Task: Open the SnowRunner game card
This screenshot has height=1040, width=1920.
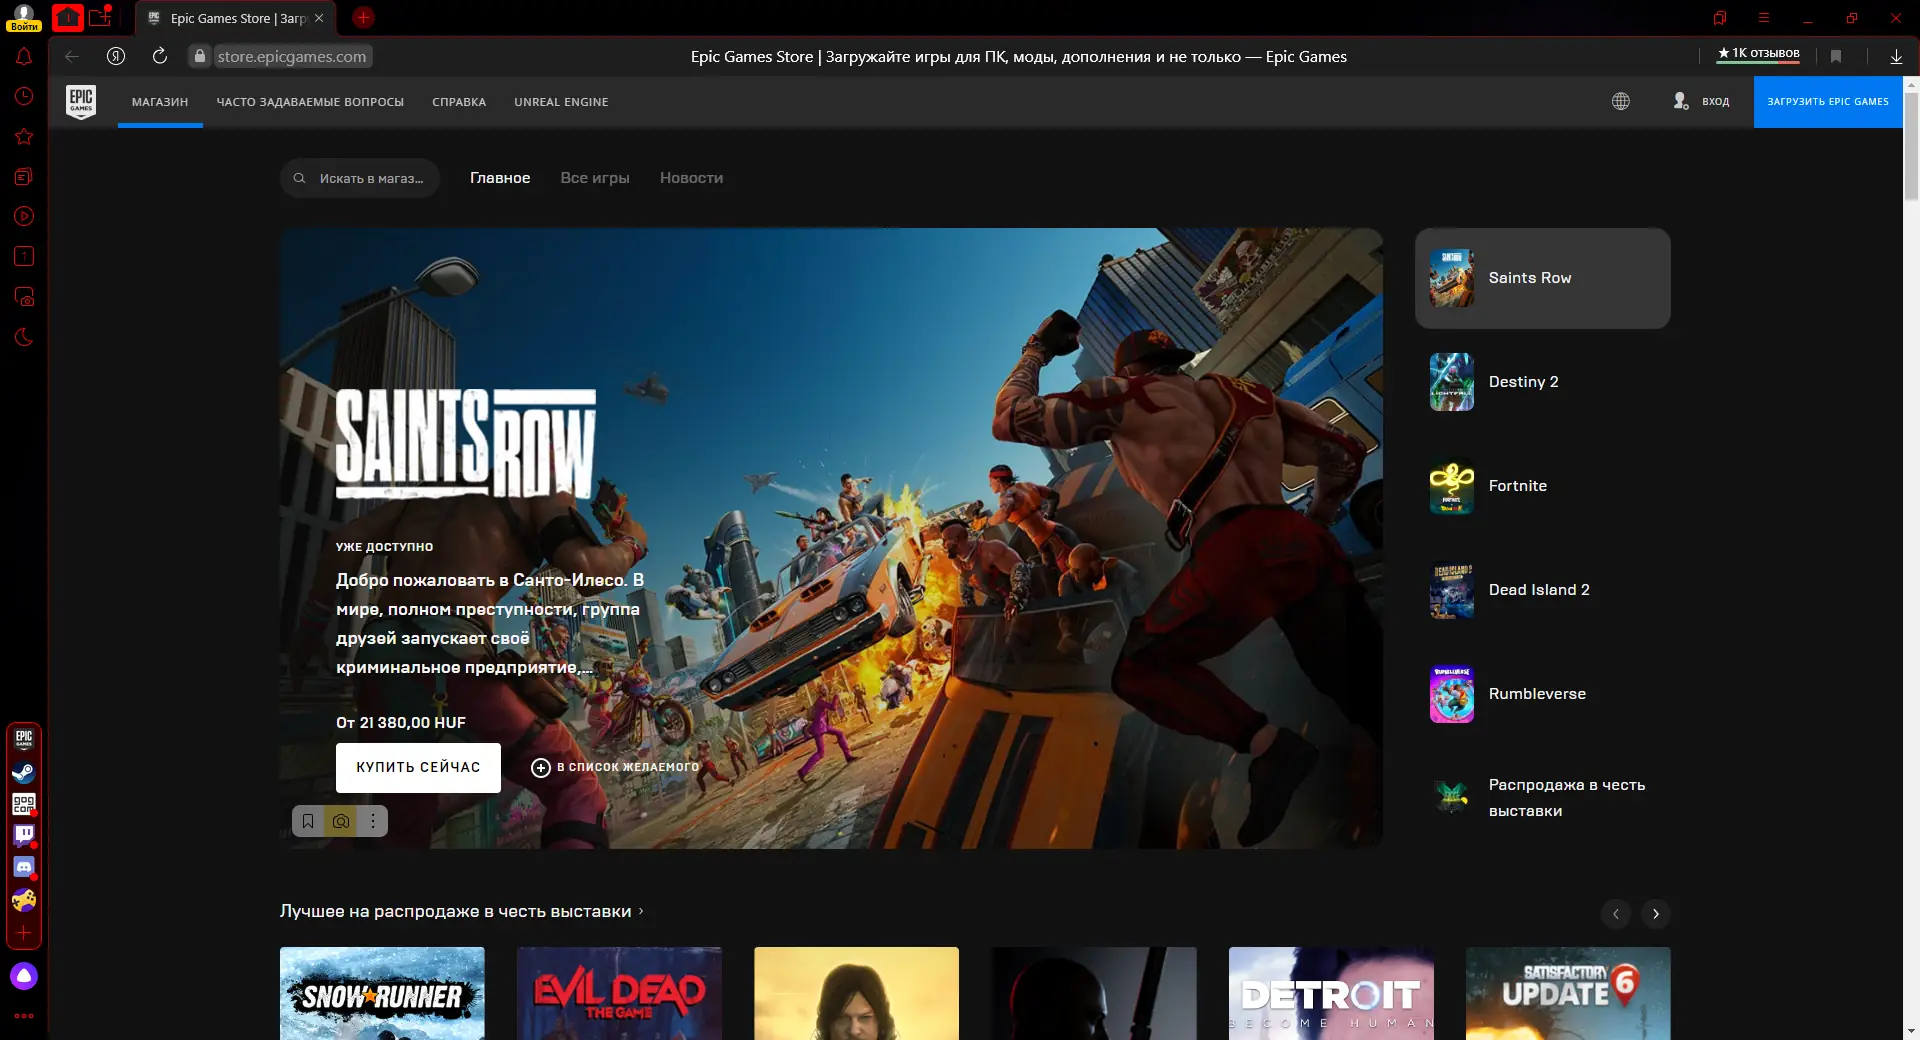Action: [382, 994]
